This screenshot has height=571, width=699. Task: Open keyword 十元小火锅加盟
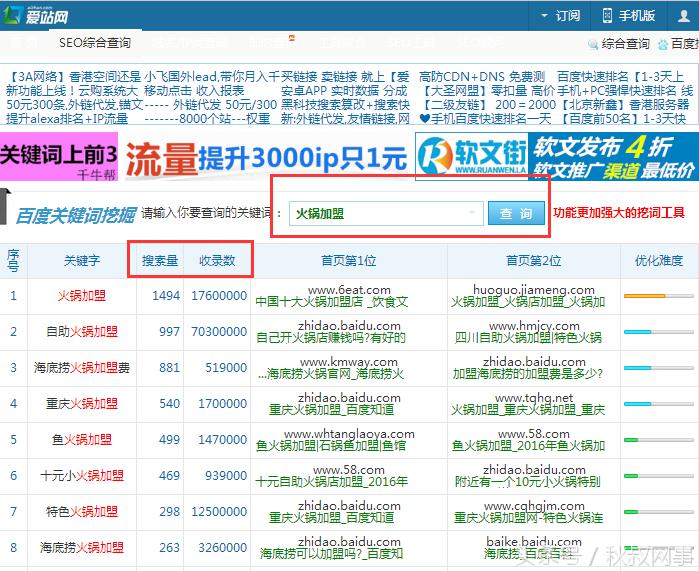click(x=82, y=476)
